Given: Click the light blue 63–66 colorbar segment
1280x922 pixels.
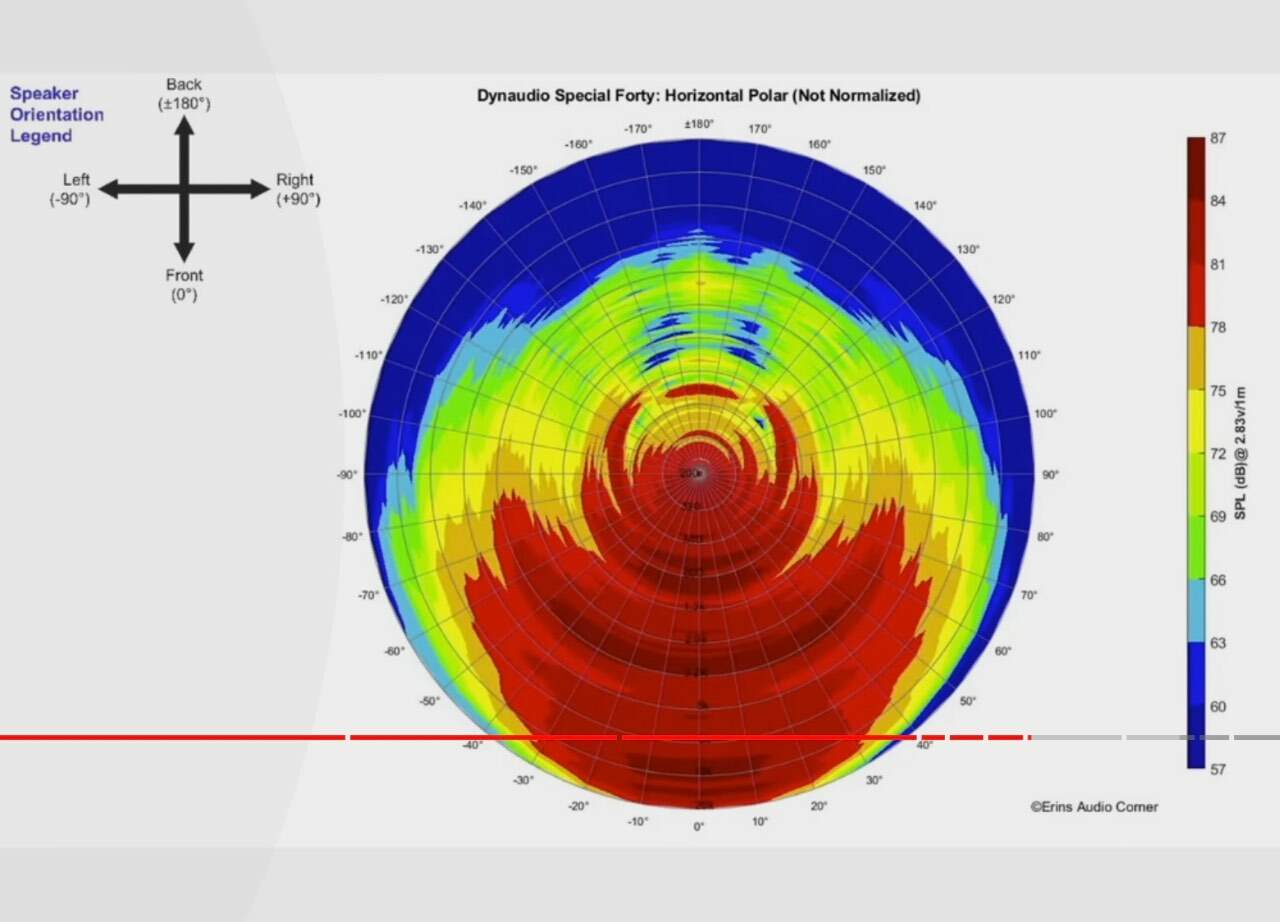Looking at the screenshot, I should click(1196, 611).
